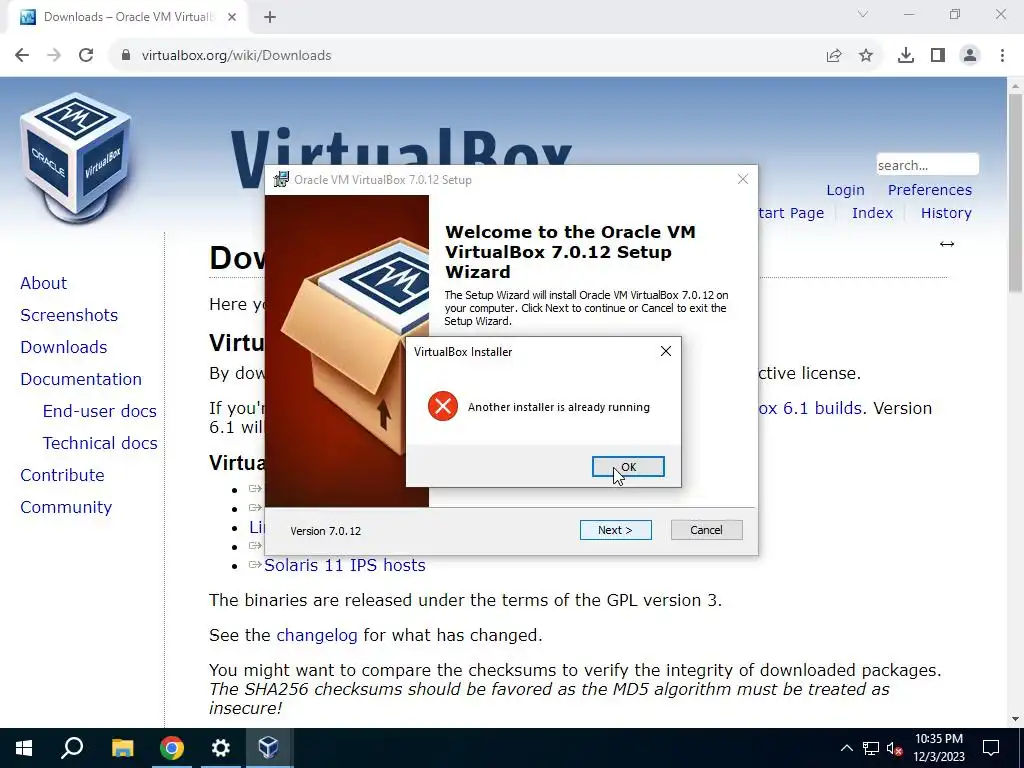The width and height of the screenshot is (1024, 768).
Task: Open Chrome tab search chevron
Action: coord(863,14)
